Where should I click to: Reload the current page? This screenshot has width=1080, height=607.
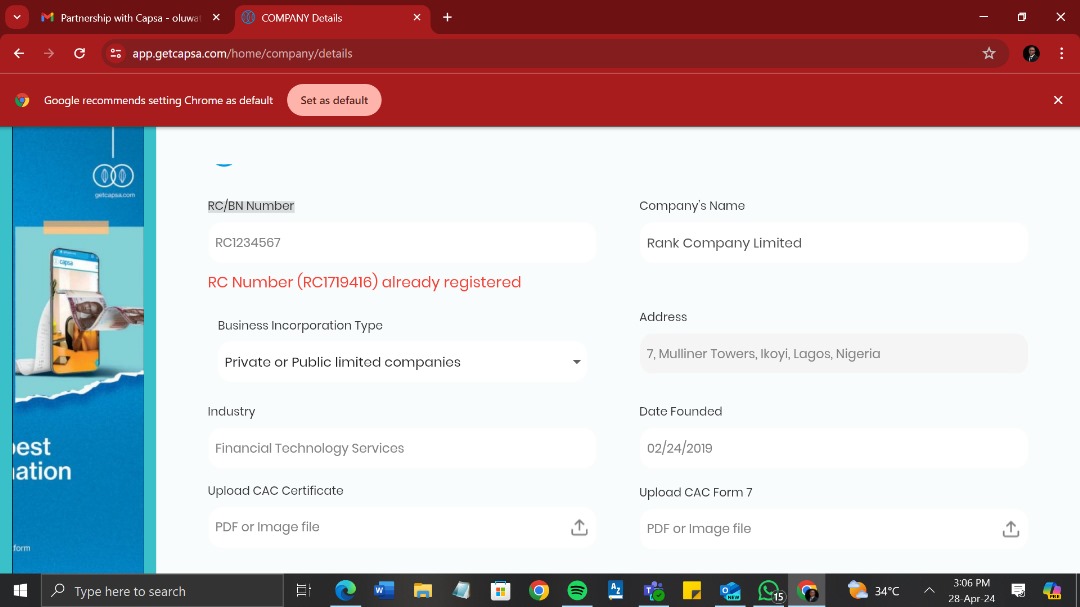click(79, 53)
